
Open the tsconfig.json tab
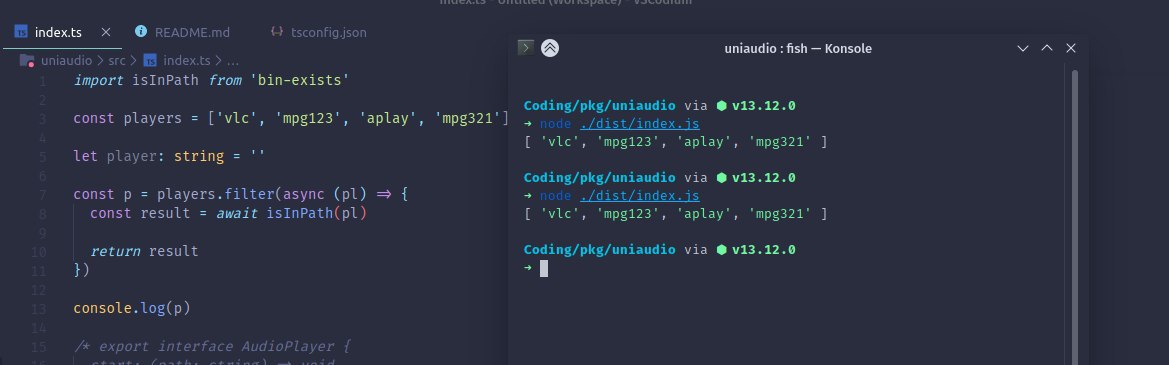tap(329, 32)
